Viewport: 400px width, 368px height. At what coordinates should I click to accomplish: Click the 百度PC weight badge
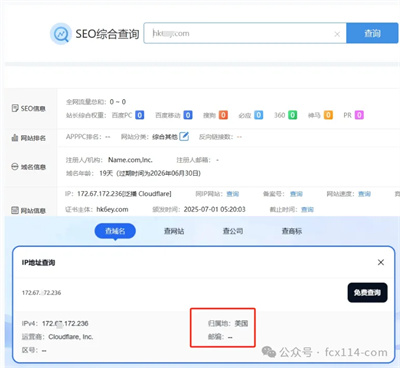pyautogui.click(x=140, y=115)
